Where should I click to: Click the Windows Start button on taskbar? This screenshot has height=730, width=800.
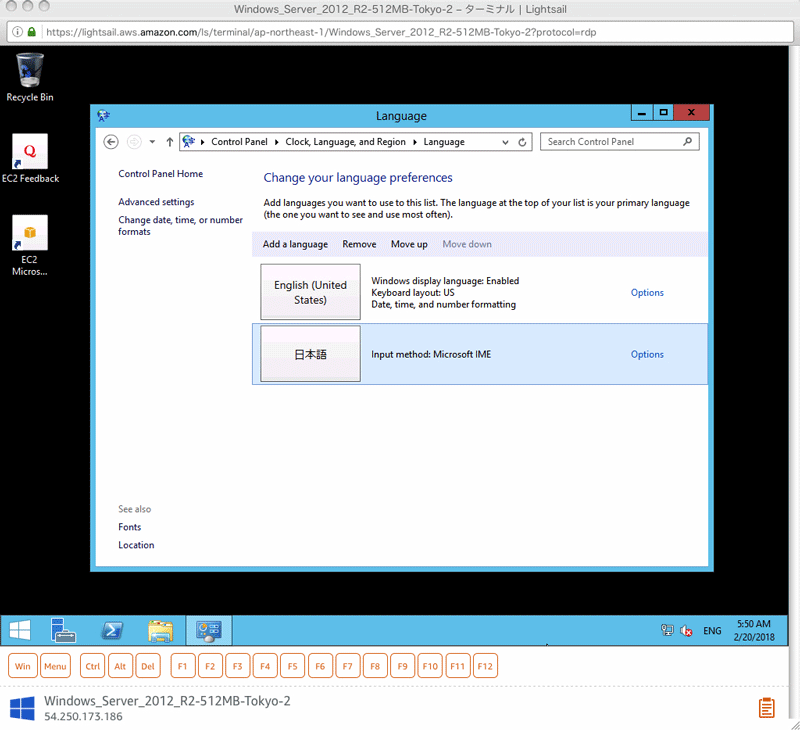(20, 631)
